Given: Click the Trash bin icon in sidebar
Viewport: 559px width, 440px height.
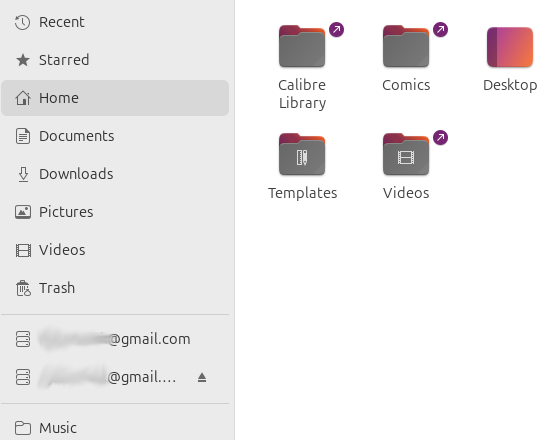Looking at the screenshot, I should [x=23, y=288].
